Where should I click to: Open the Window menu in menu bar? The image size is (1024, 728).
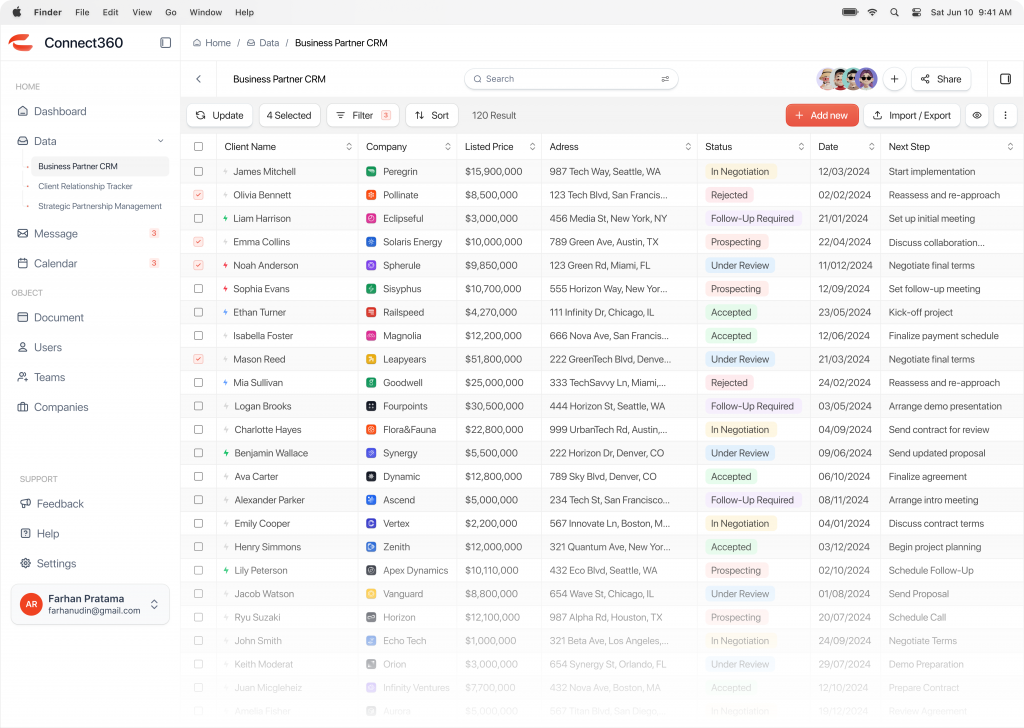[x=205, y=12]
